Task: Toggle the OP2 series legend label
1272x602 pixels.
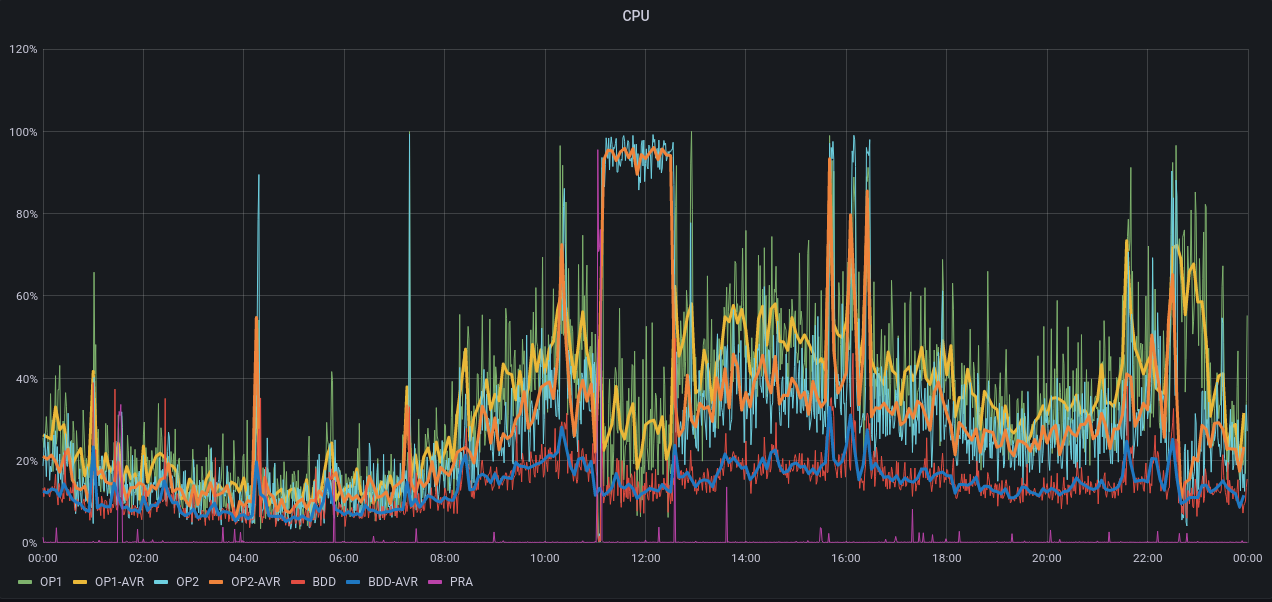Action: [187, 582]
